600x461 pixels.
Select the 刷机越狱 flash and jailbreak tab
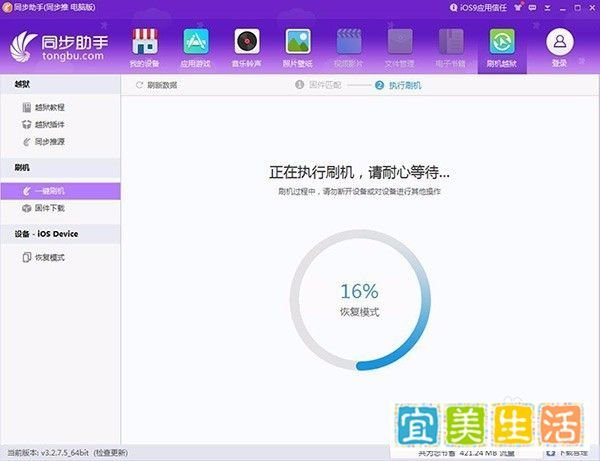click(502, 49)
